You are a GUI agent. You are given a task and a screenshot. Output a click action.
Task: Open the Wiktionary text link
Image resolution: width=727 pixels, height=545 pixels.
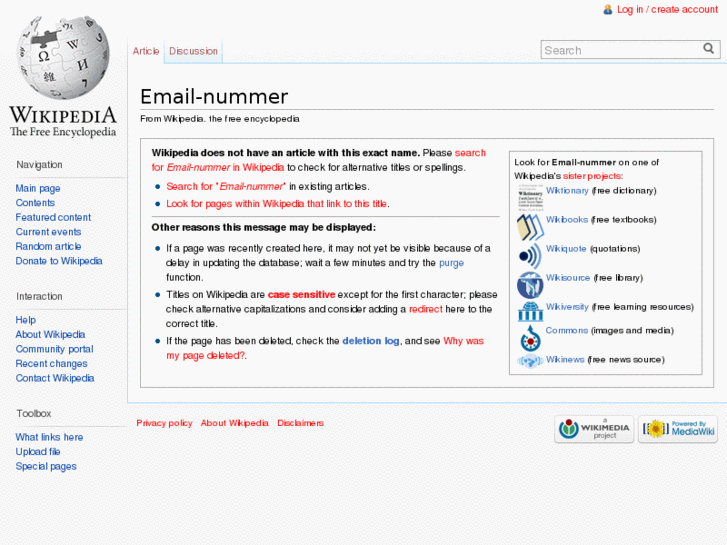[x=567, y=191]
